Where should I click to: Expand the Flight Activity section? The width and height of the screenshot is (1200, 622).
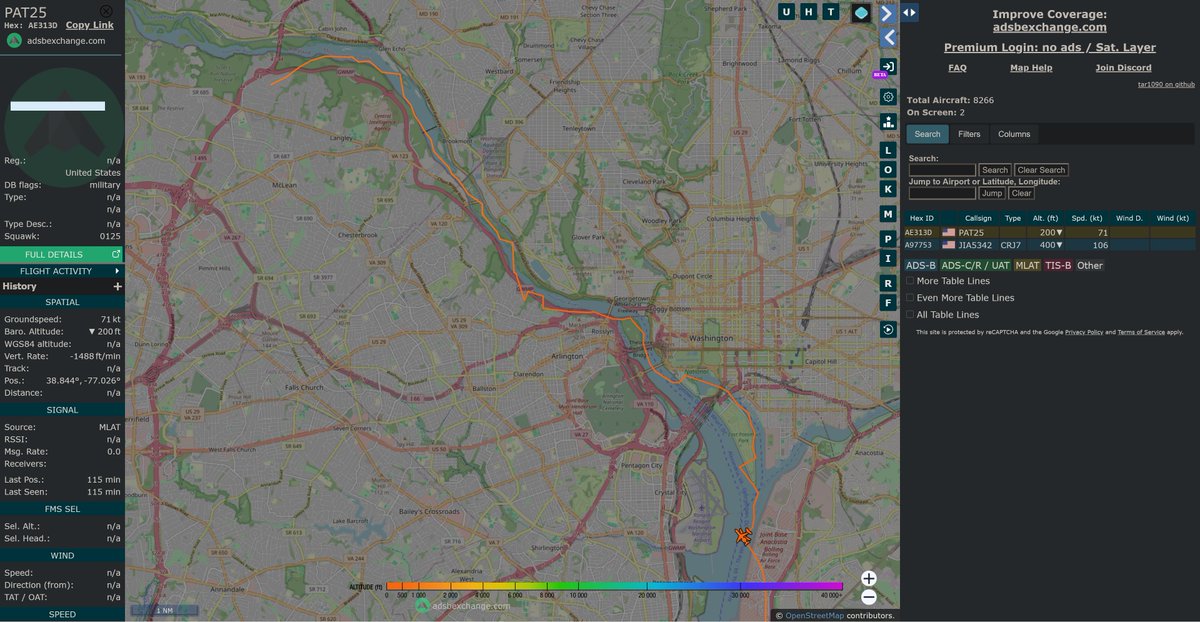tap(62, 271)
